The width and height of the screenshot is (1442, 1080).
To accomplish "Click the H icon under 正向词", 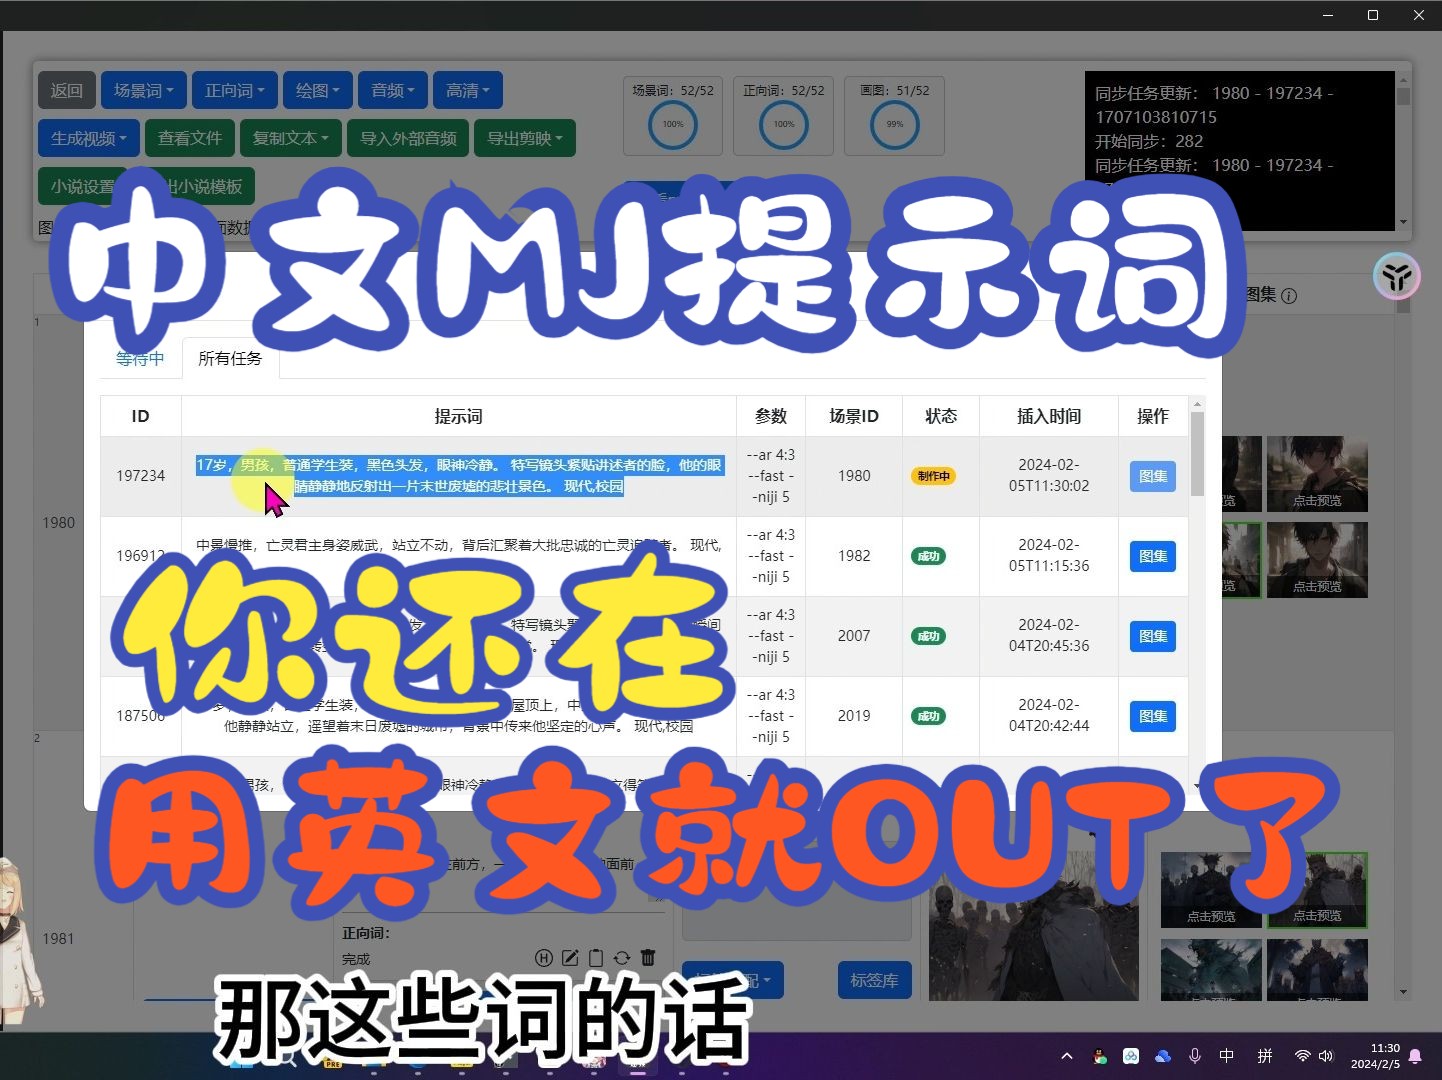I will (x=544, y=958).
